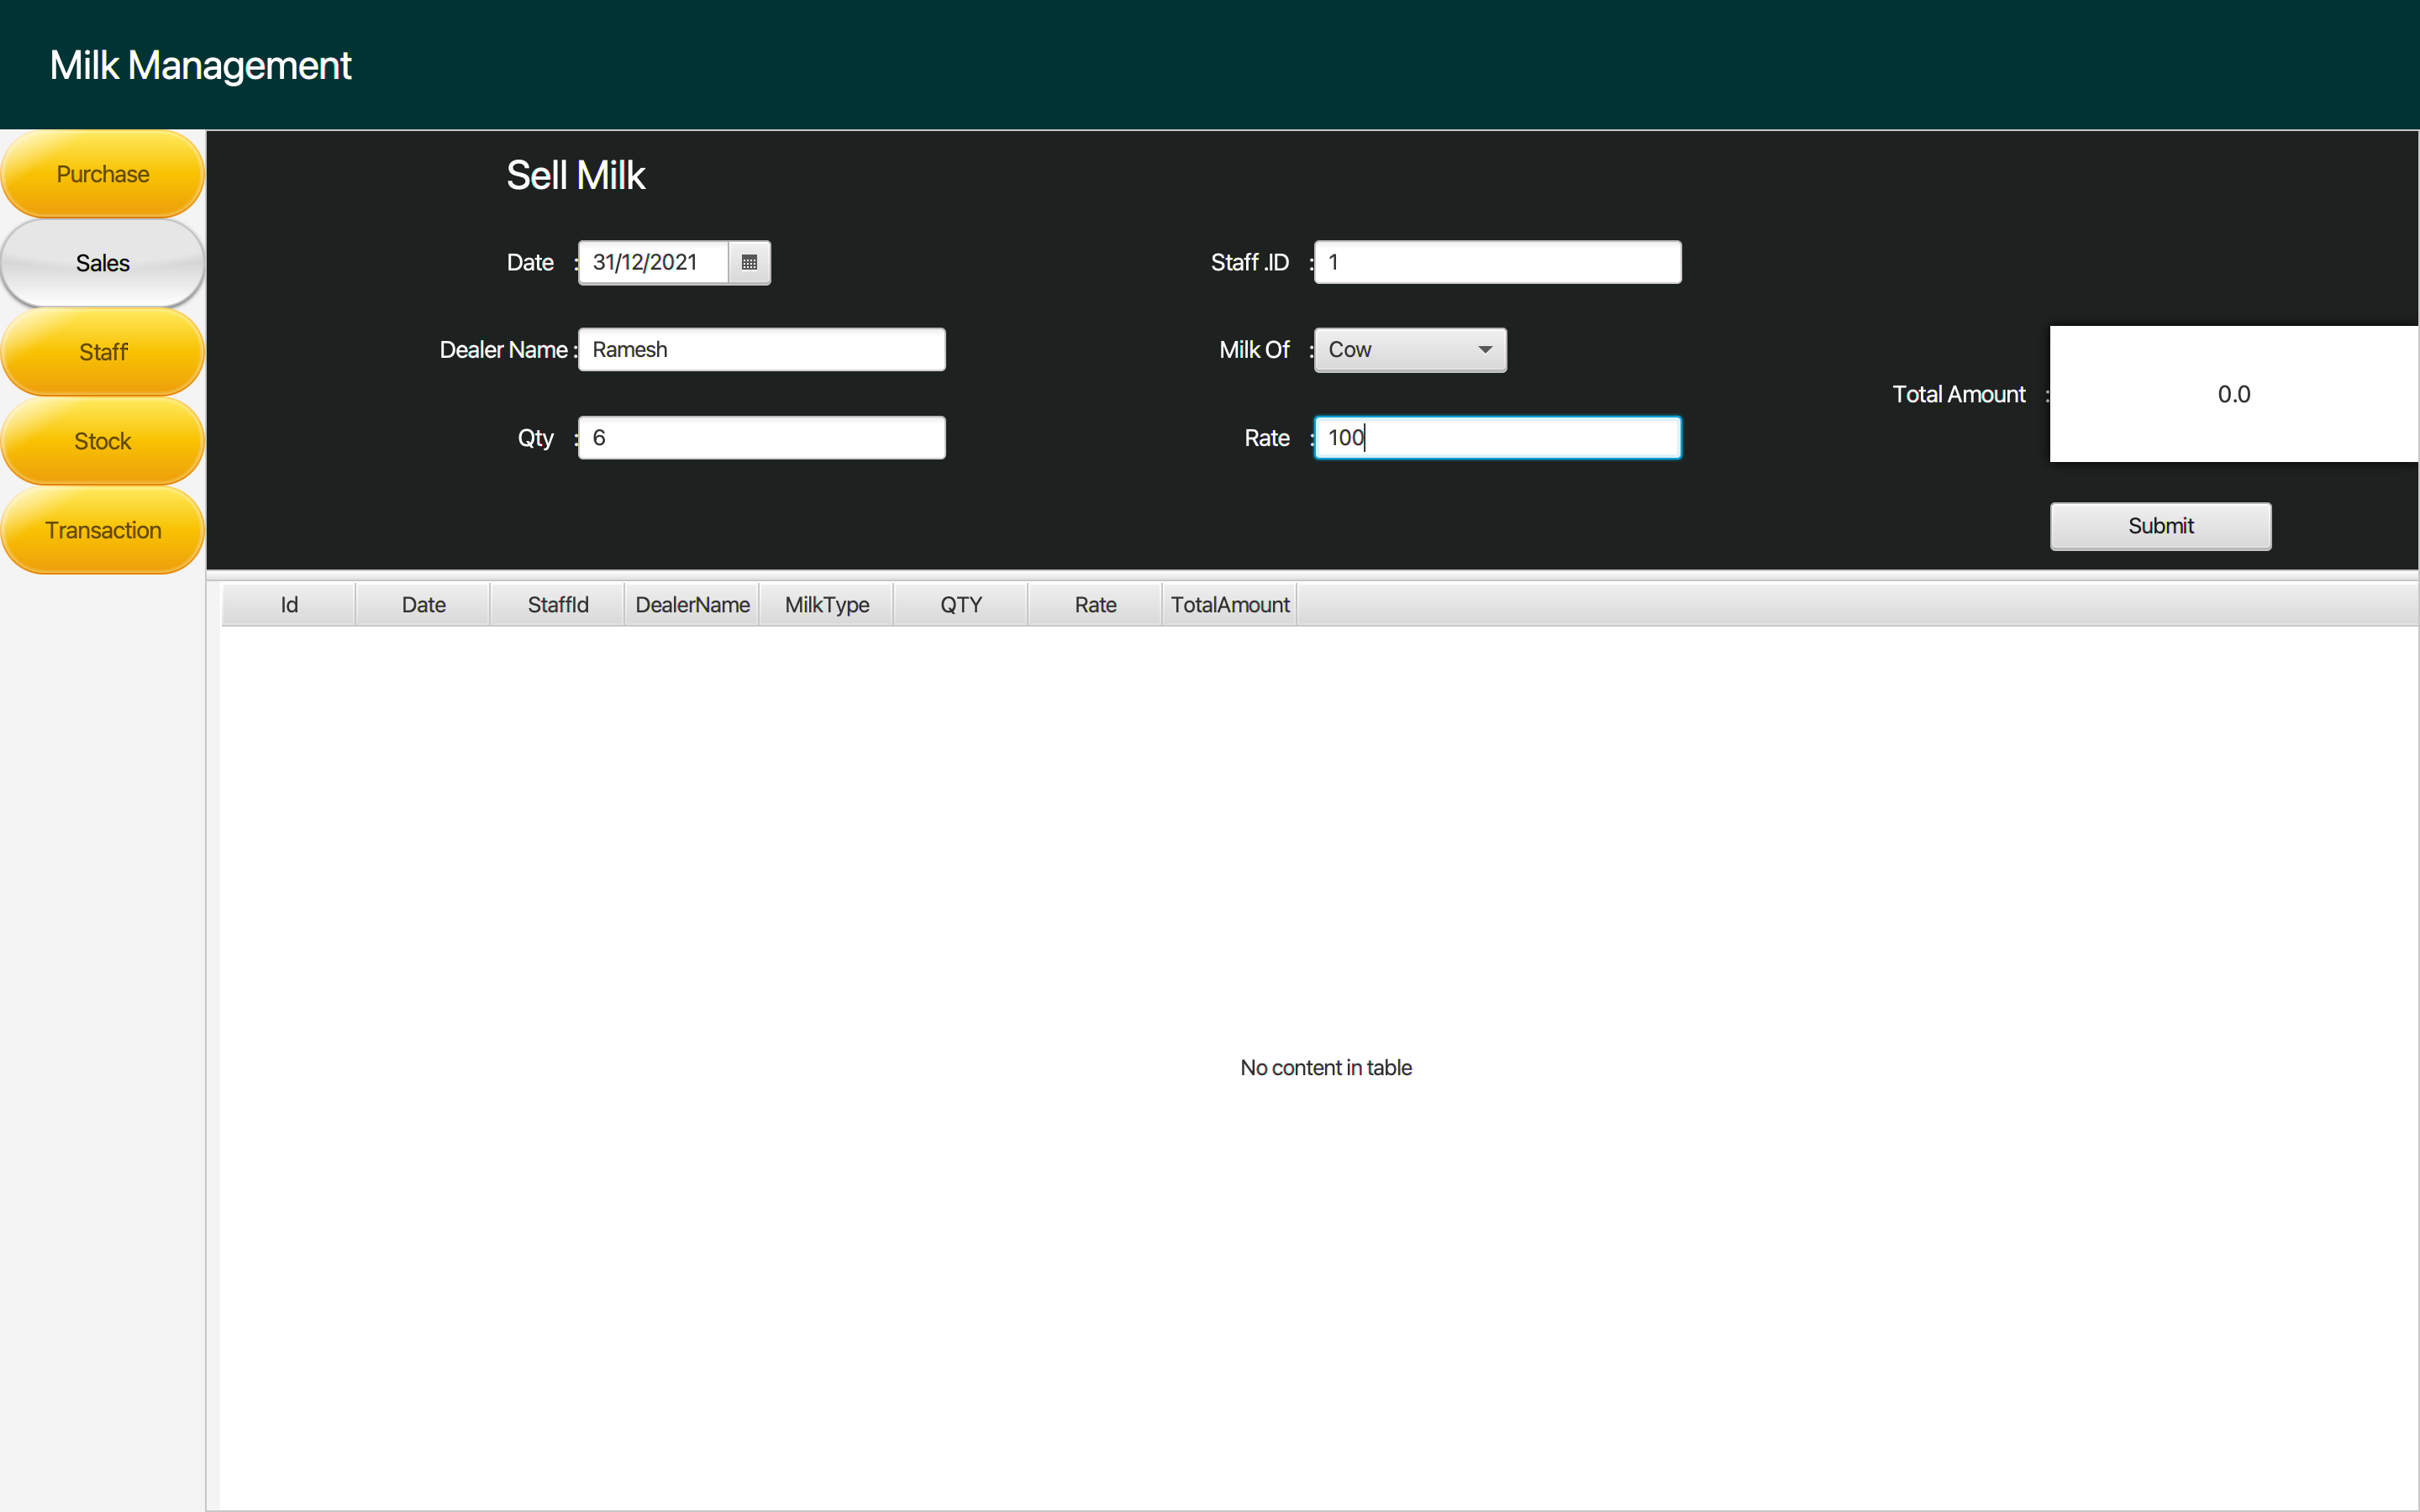Open the Stock section

coord(102,440)
